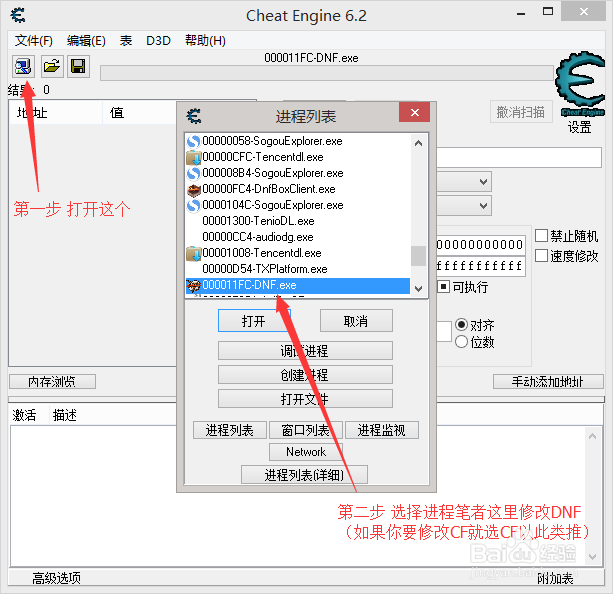Click the 手动添加地址 button

pos(548,381)
